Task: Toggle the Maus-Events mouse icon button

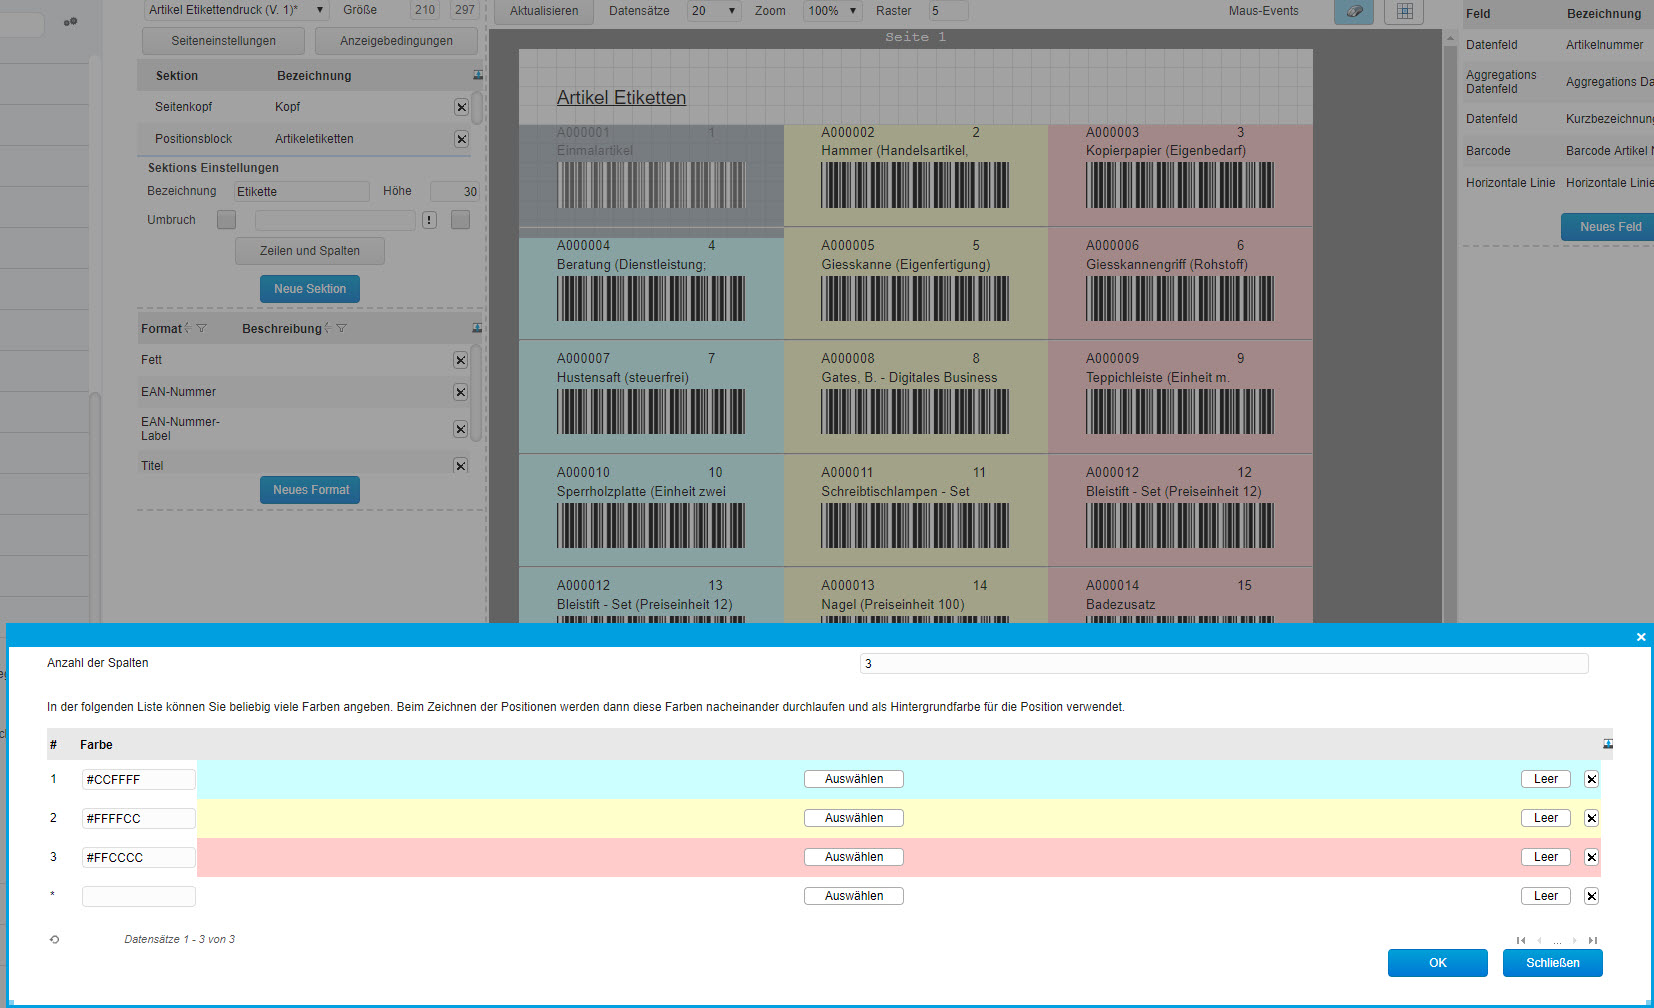Action: coord(1353,11)
